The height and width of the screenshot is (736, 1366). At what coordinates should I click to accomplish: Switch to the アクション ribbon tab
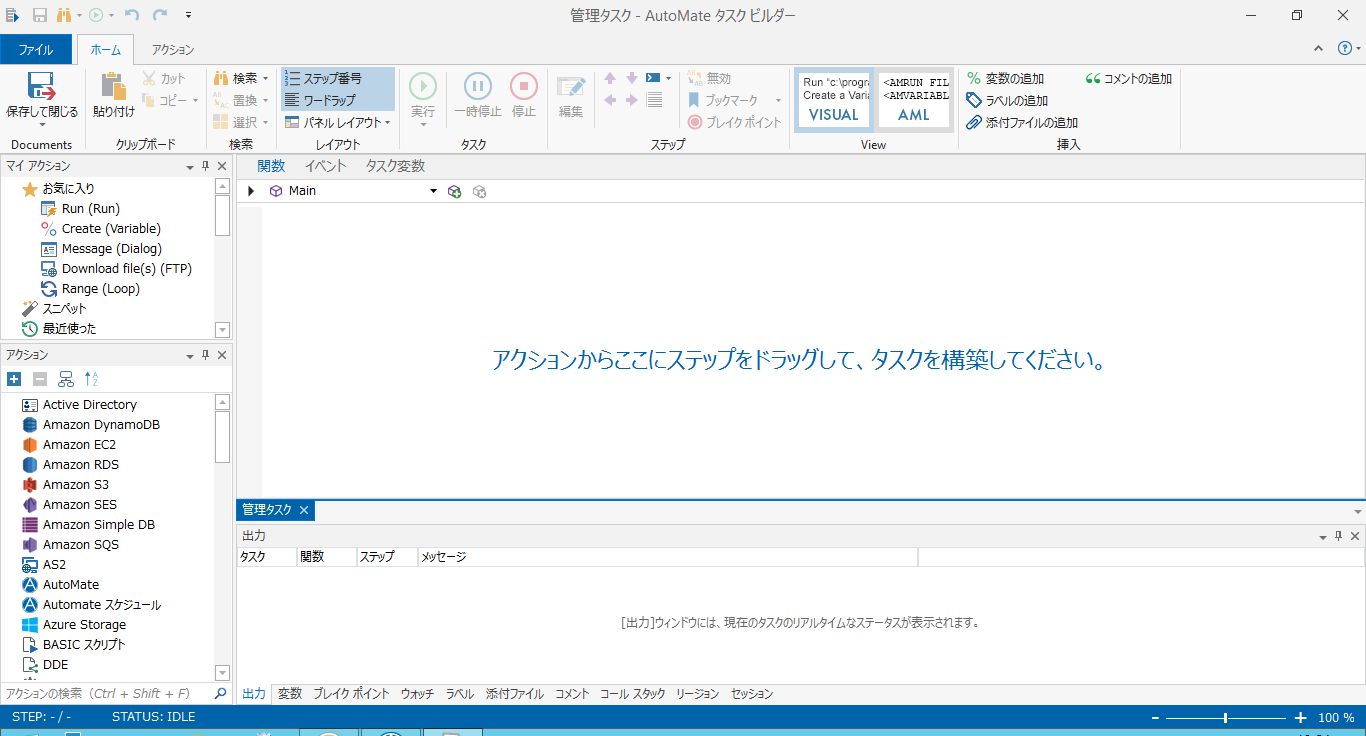pos(173,49)
